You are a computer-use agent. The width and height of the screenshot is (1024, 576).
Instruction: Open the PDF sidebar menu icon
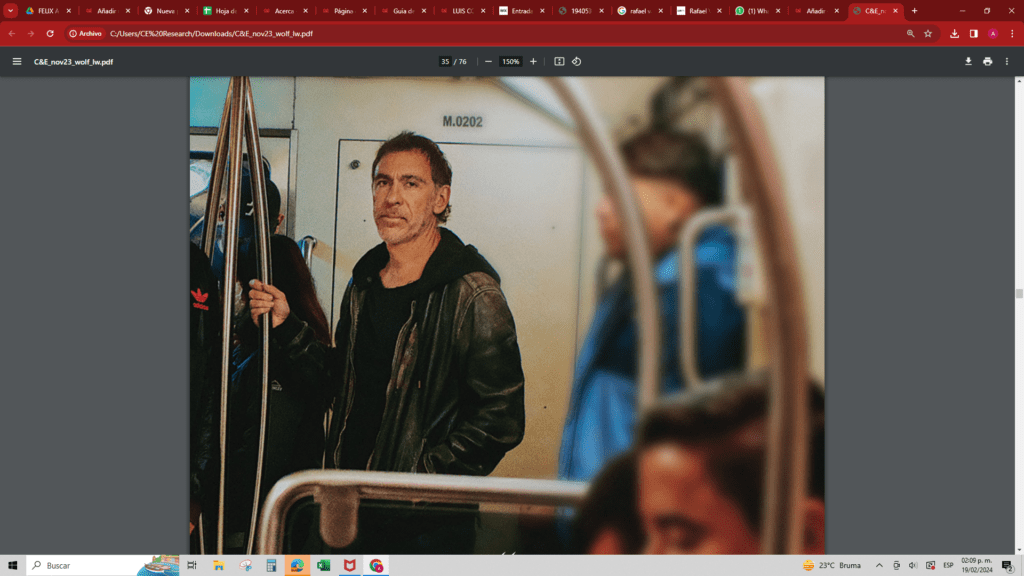(x=17, y=61)
